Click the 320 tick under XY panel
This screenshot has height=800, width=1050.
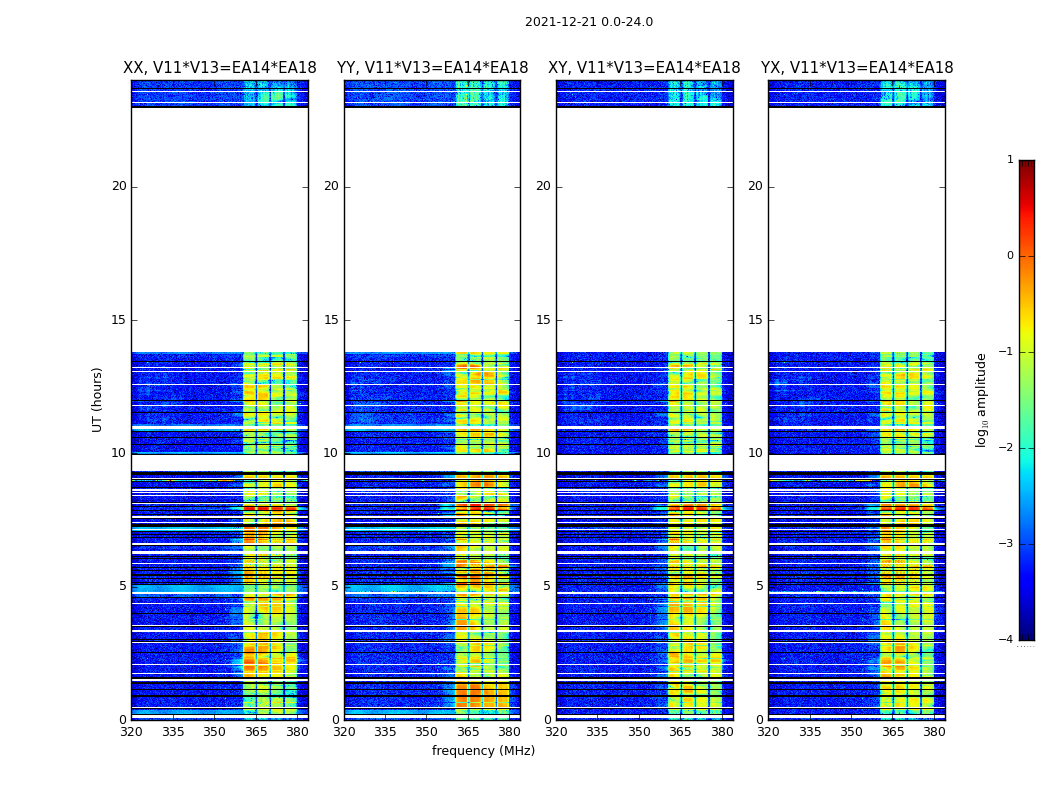(556, 731)
